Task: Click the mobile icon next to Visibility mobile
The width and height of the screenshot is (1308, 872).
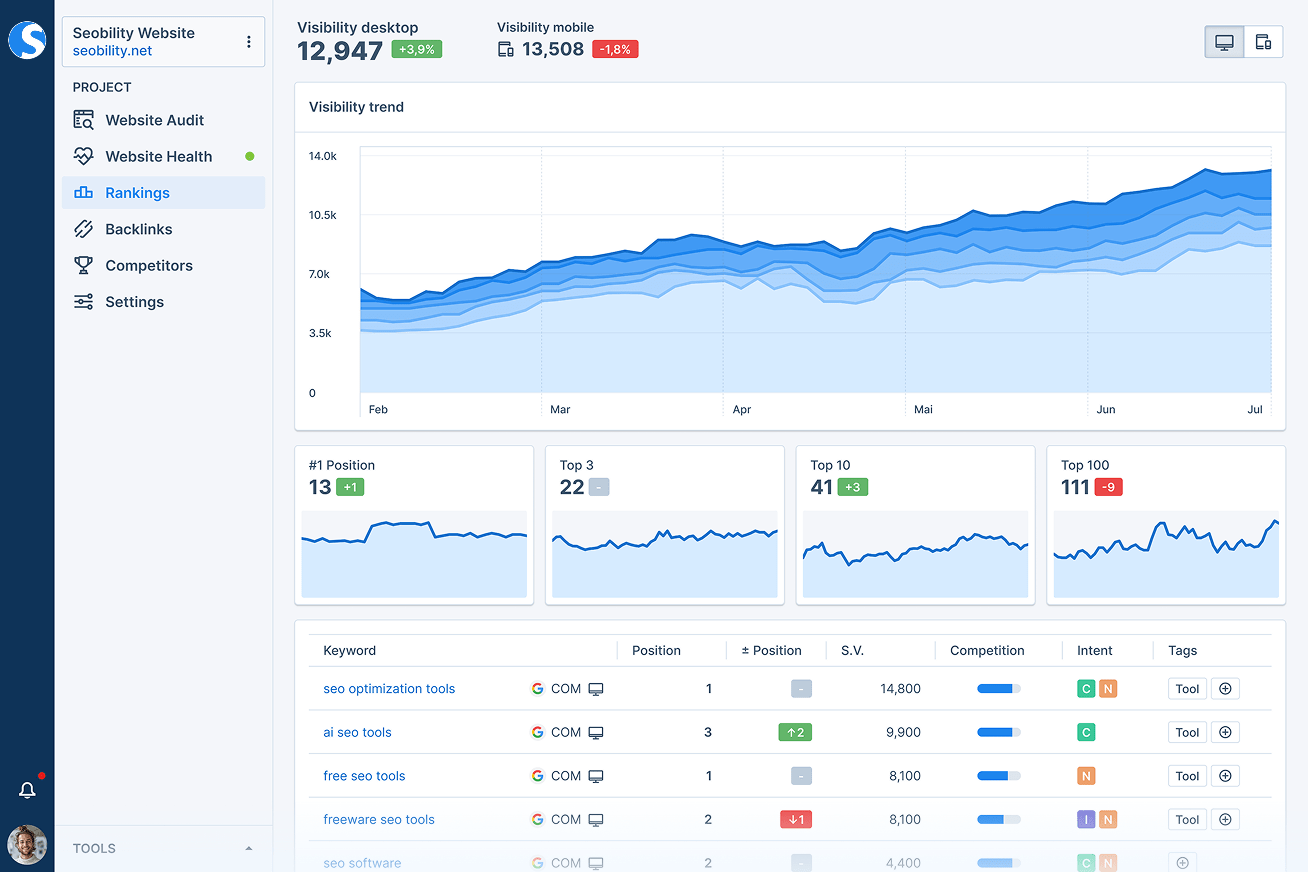Action: [505, 48]
